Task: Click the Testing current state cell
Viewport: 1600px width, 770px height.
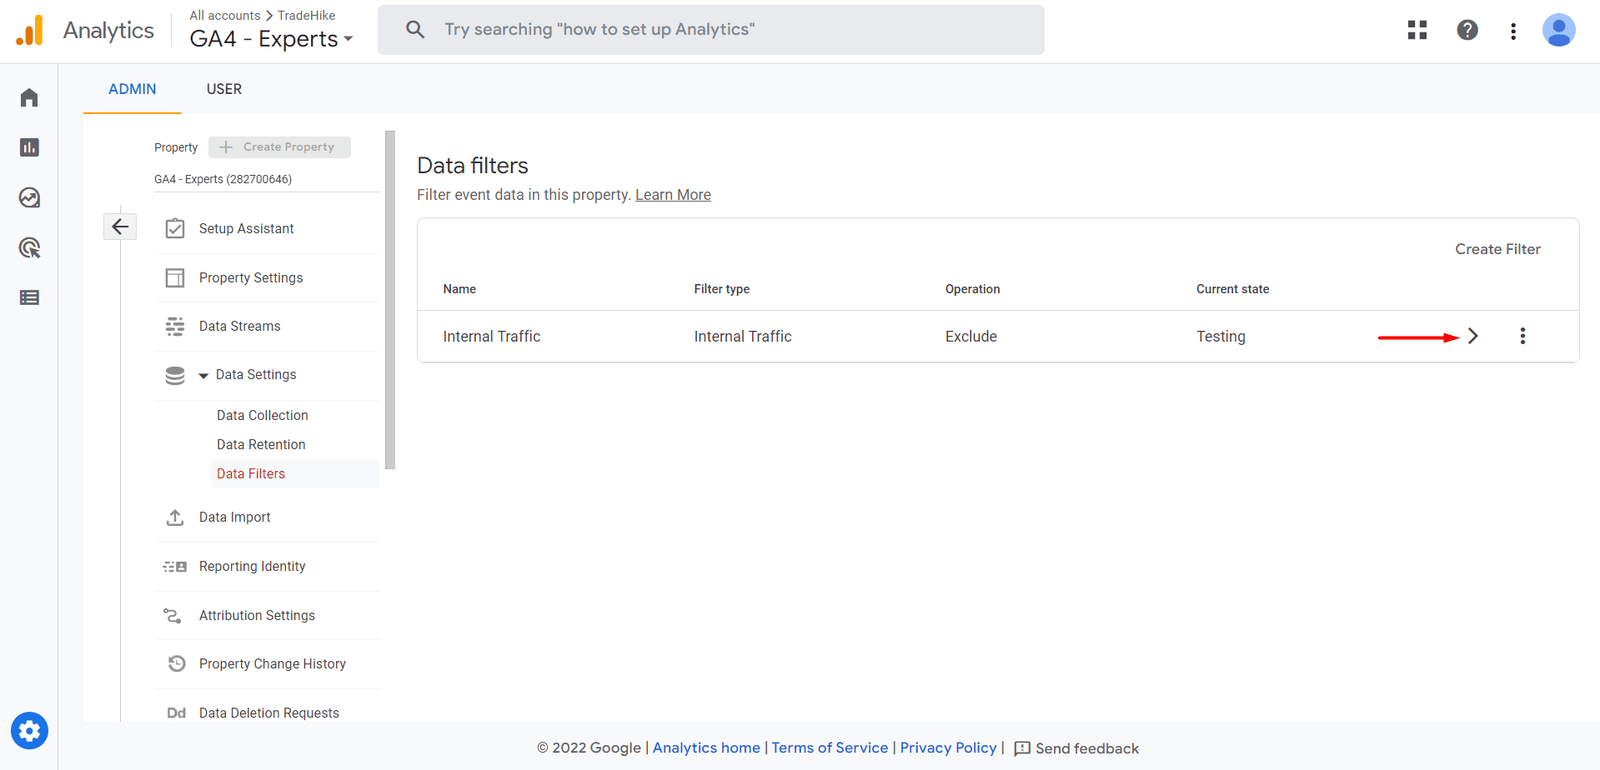Action: [x=1221, y=337]
